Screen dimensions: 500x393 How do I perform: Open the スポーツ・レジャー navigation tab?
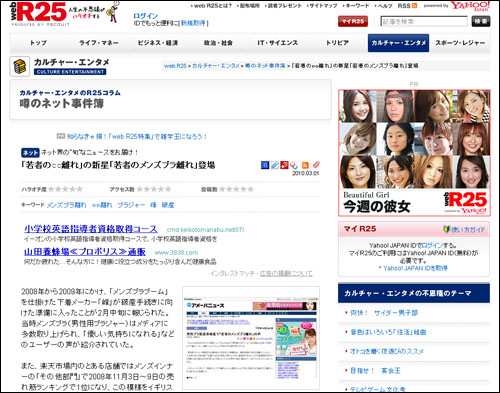click(x=460, y=43)
